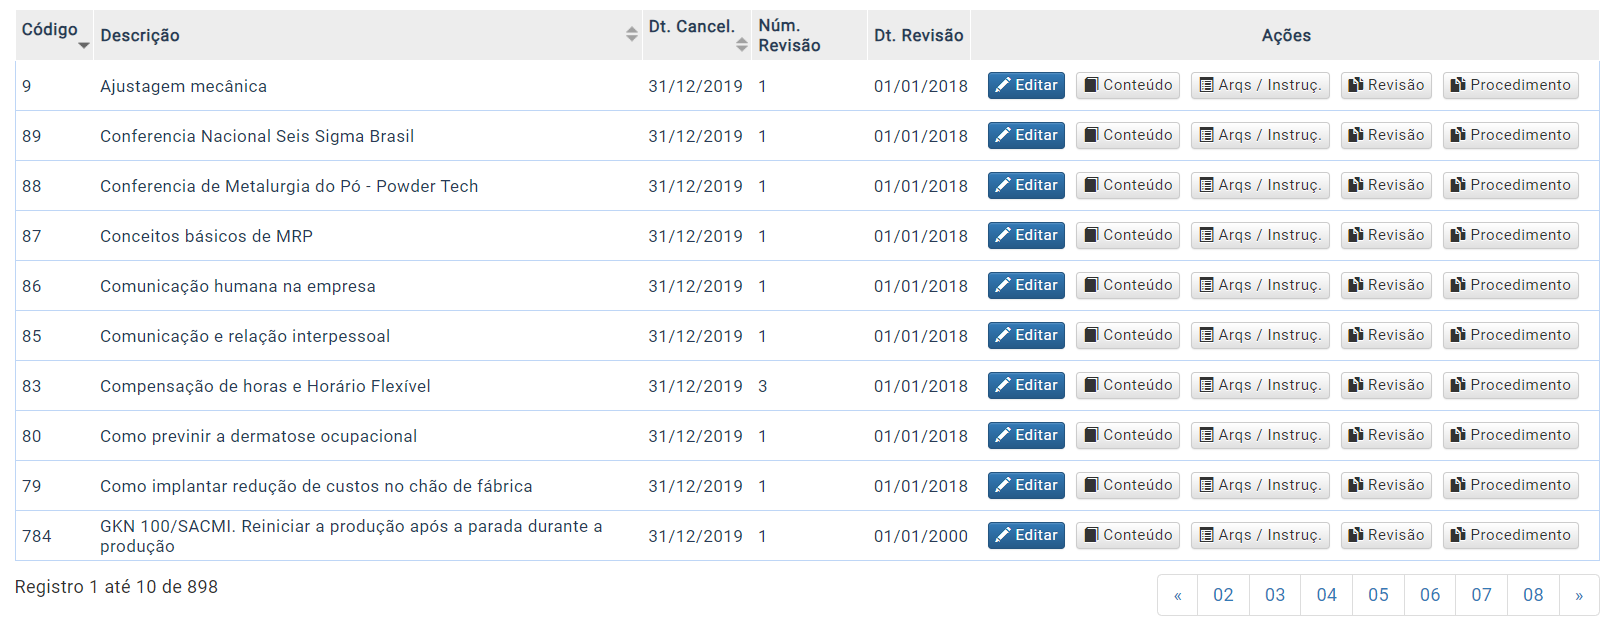
Task: Sort by Descrição using the header arrows
Action: point(631,35)
